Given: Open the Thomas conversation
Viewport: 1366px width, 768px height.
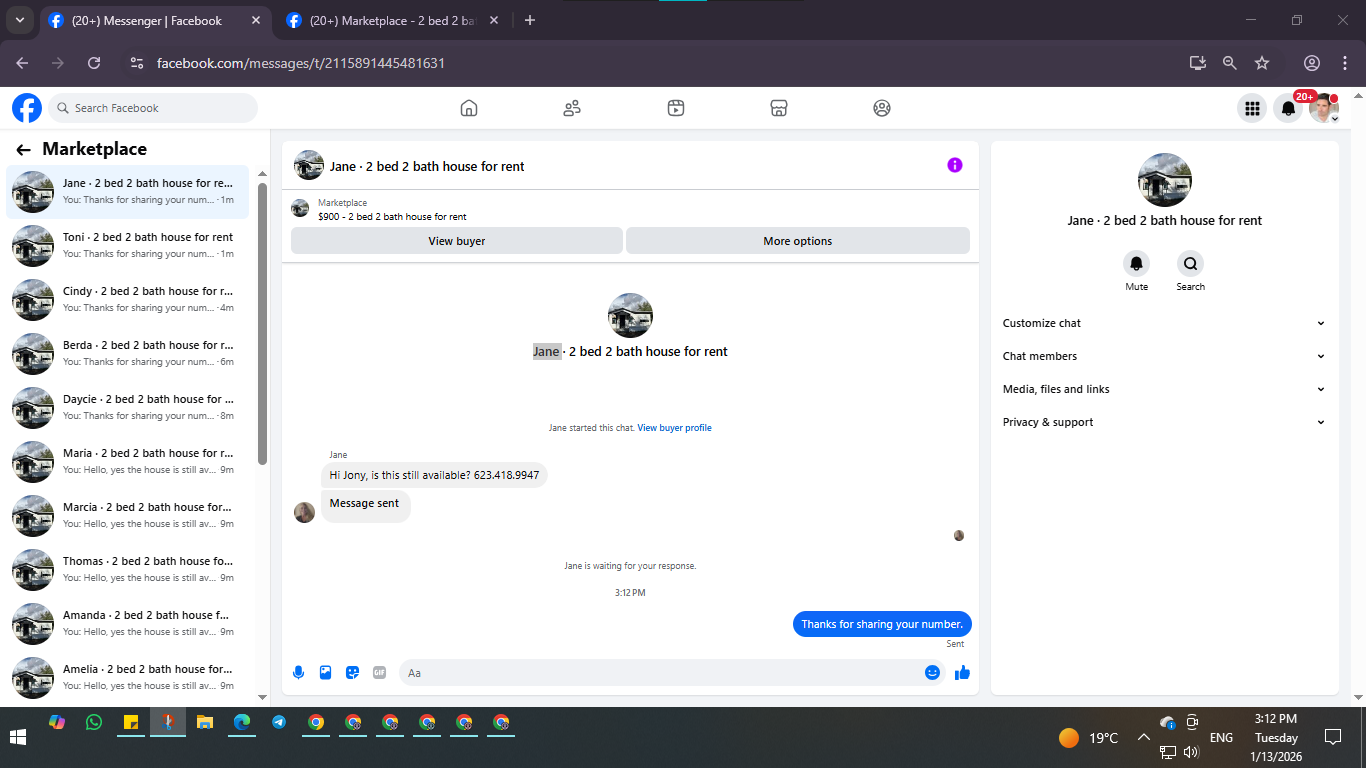Looking at the screenshot, I should [128, 569].
